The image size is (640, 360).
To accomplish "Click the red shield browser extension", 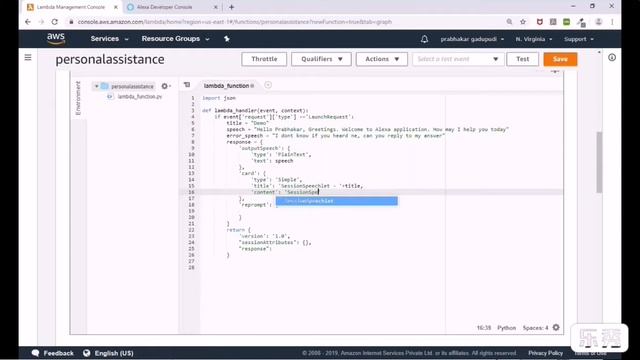I will (x=540, y=22).
